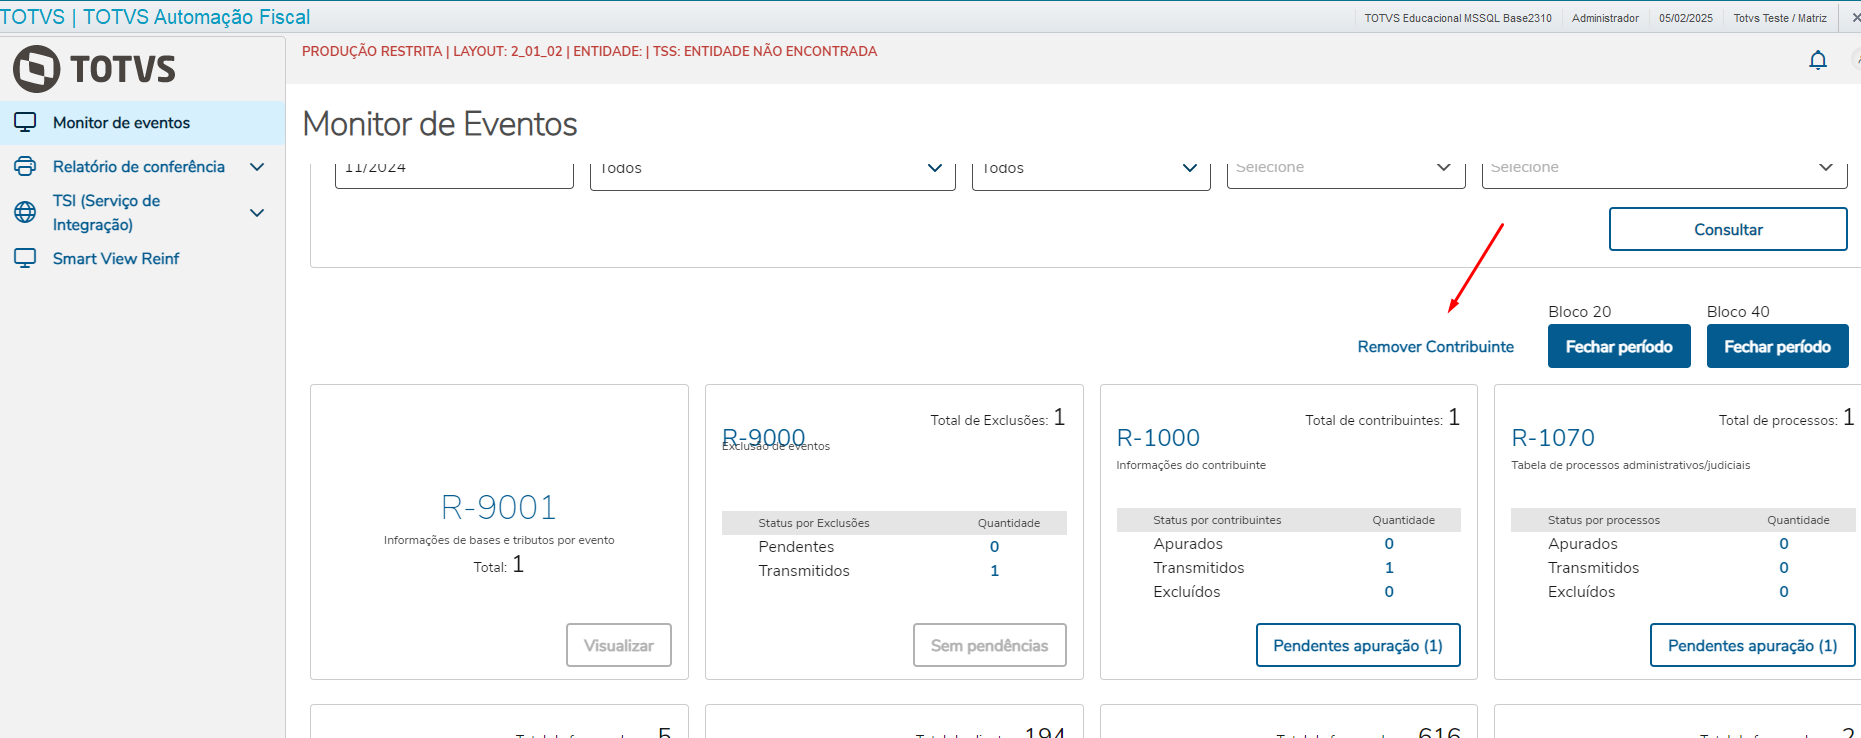Click Pendentes apuração (1) on R-1000 card
The width and height of the screenshot is (1861, 738).
[x=1358, y=645]
